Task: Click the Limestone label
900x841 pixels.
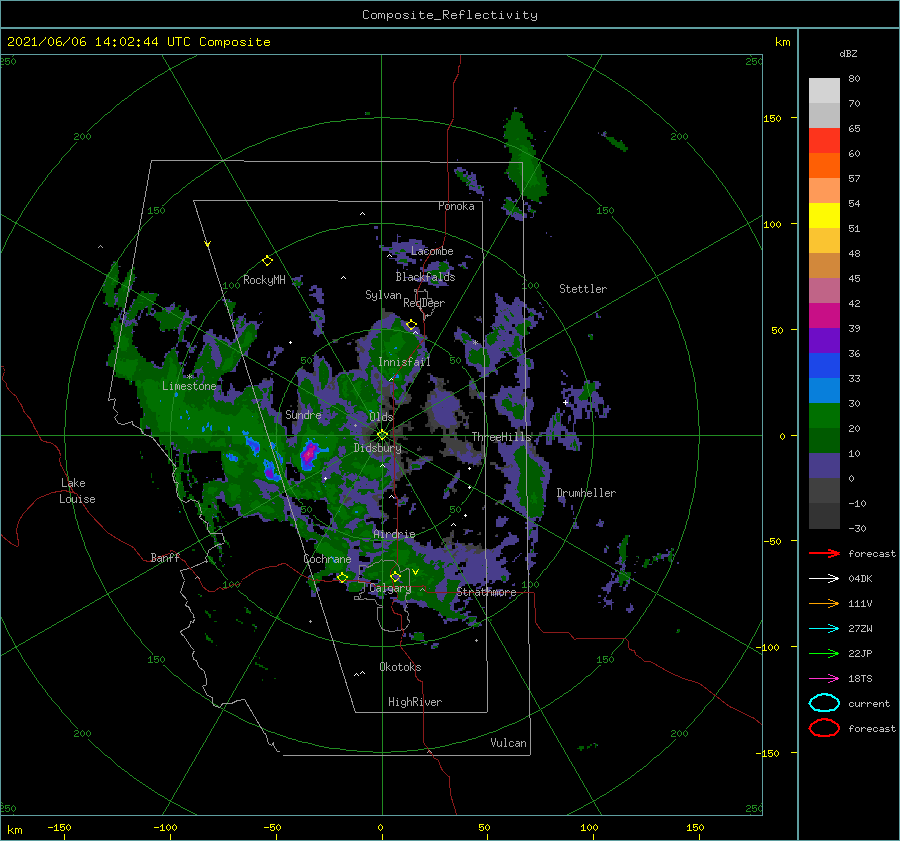Action: click(x=189, y=386)
